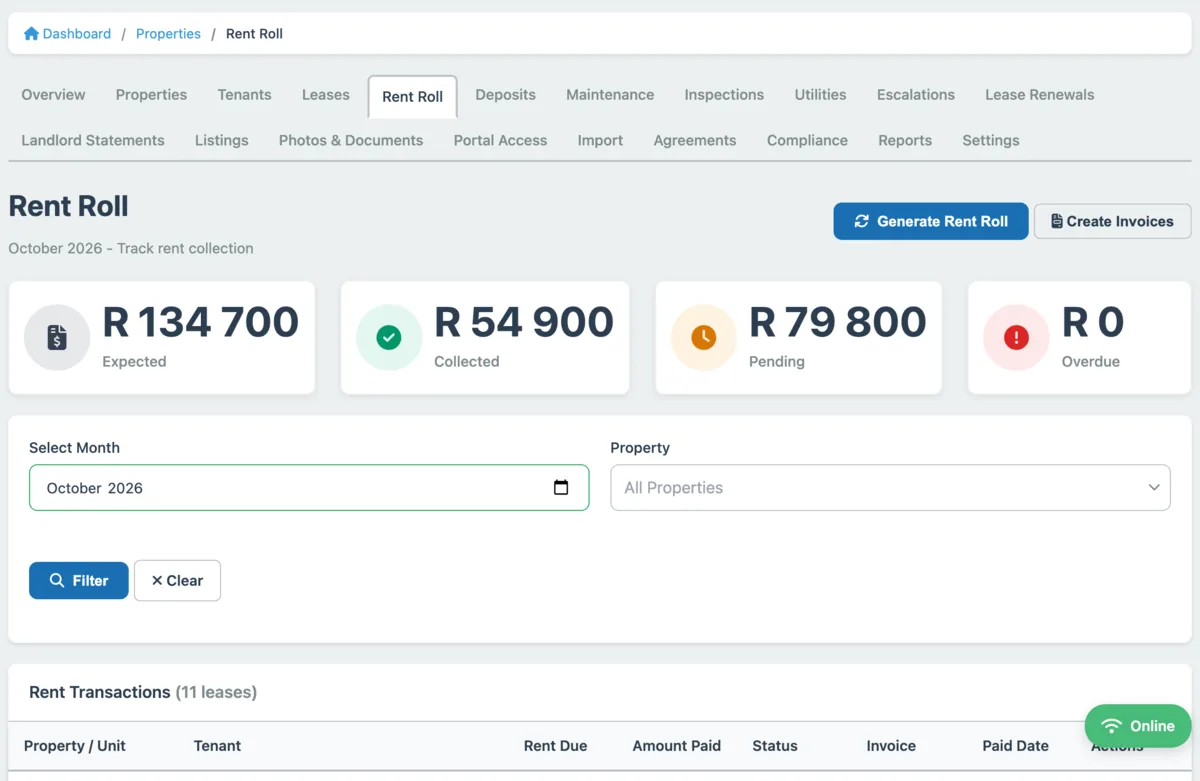The image size is (1200, 781).
Task: Go to the Import tab
Action: [x=600, y=141]
